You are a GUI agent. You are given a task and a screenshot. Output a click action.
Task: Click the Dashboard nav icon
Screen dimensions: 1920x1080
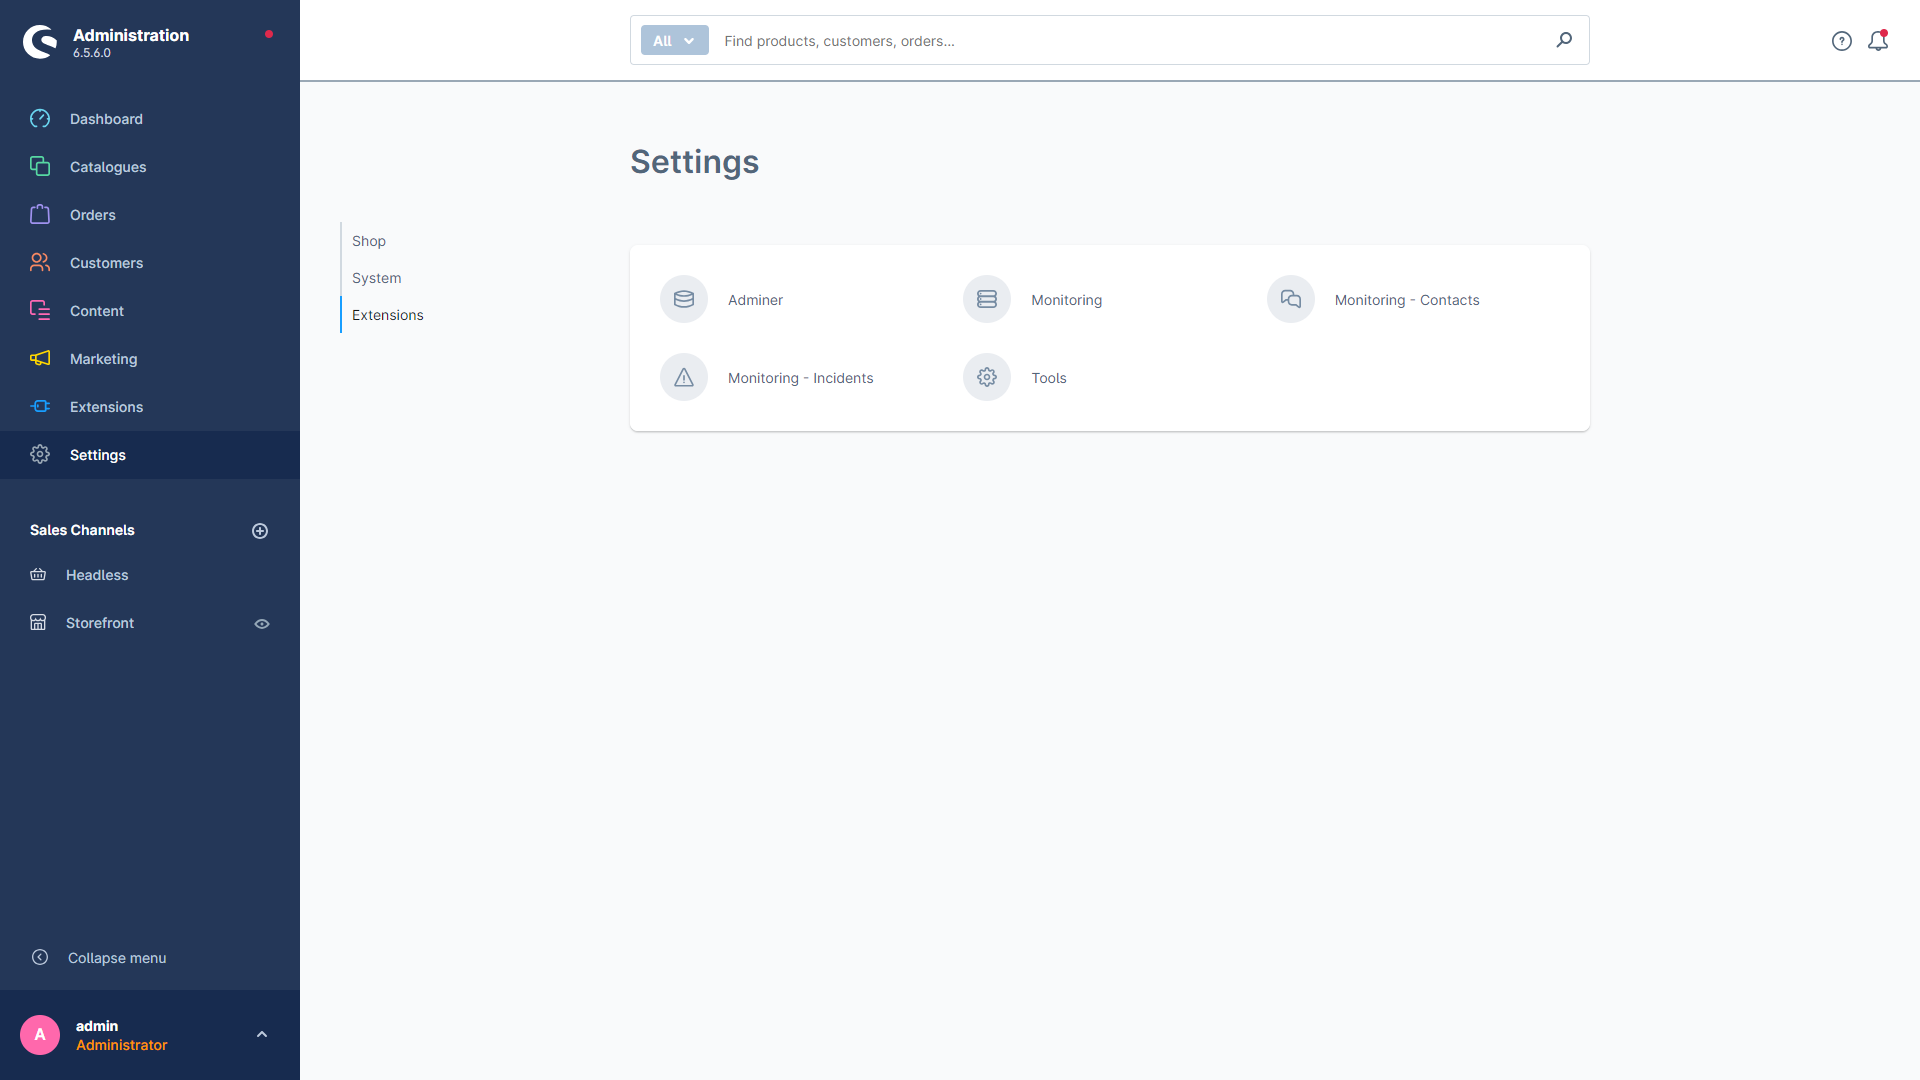point(41,119)
